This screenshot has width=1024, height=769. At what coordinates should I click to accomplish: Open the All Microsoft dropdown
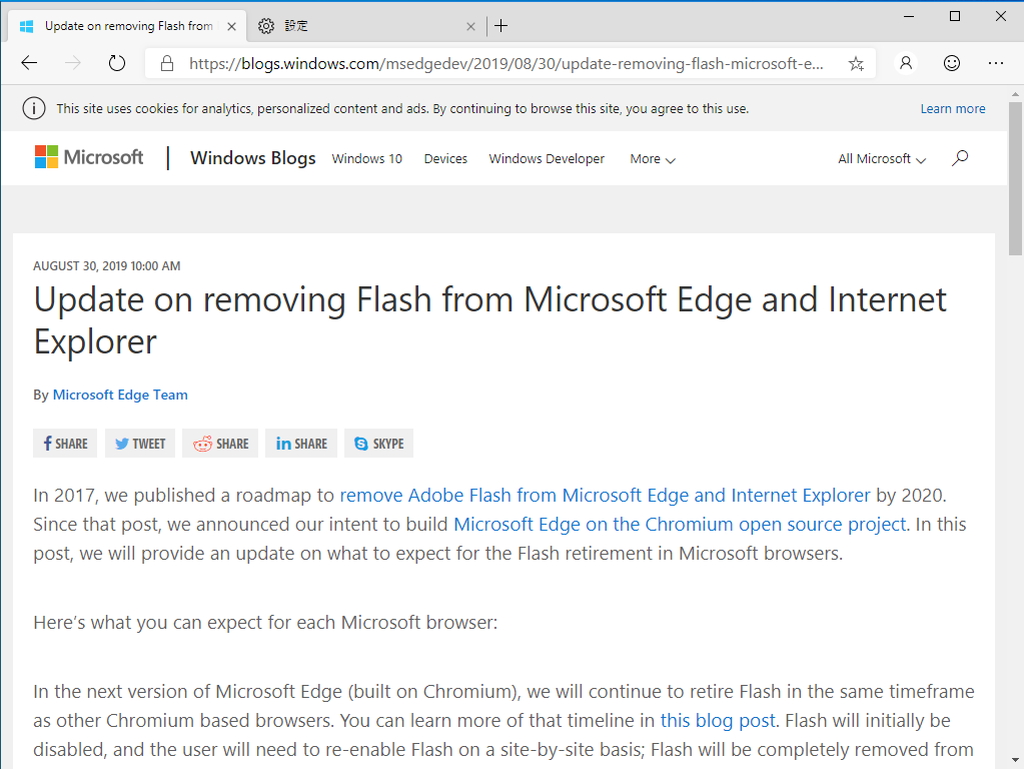tap(879, 158)
